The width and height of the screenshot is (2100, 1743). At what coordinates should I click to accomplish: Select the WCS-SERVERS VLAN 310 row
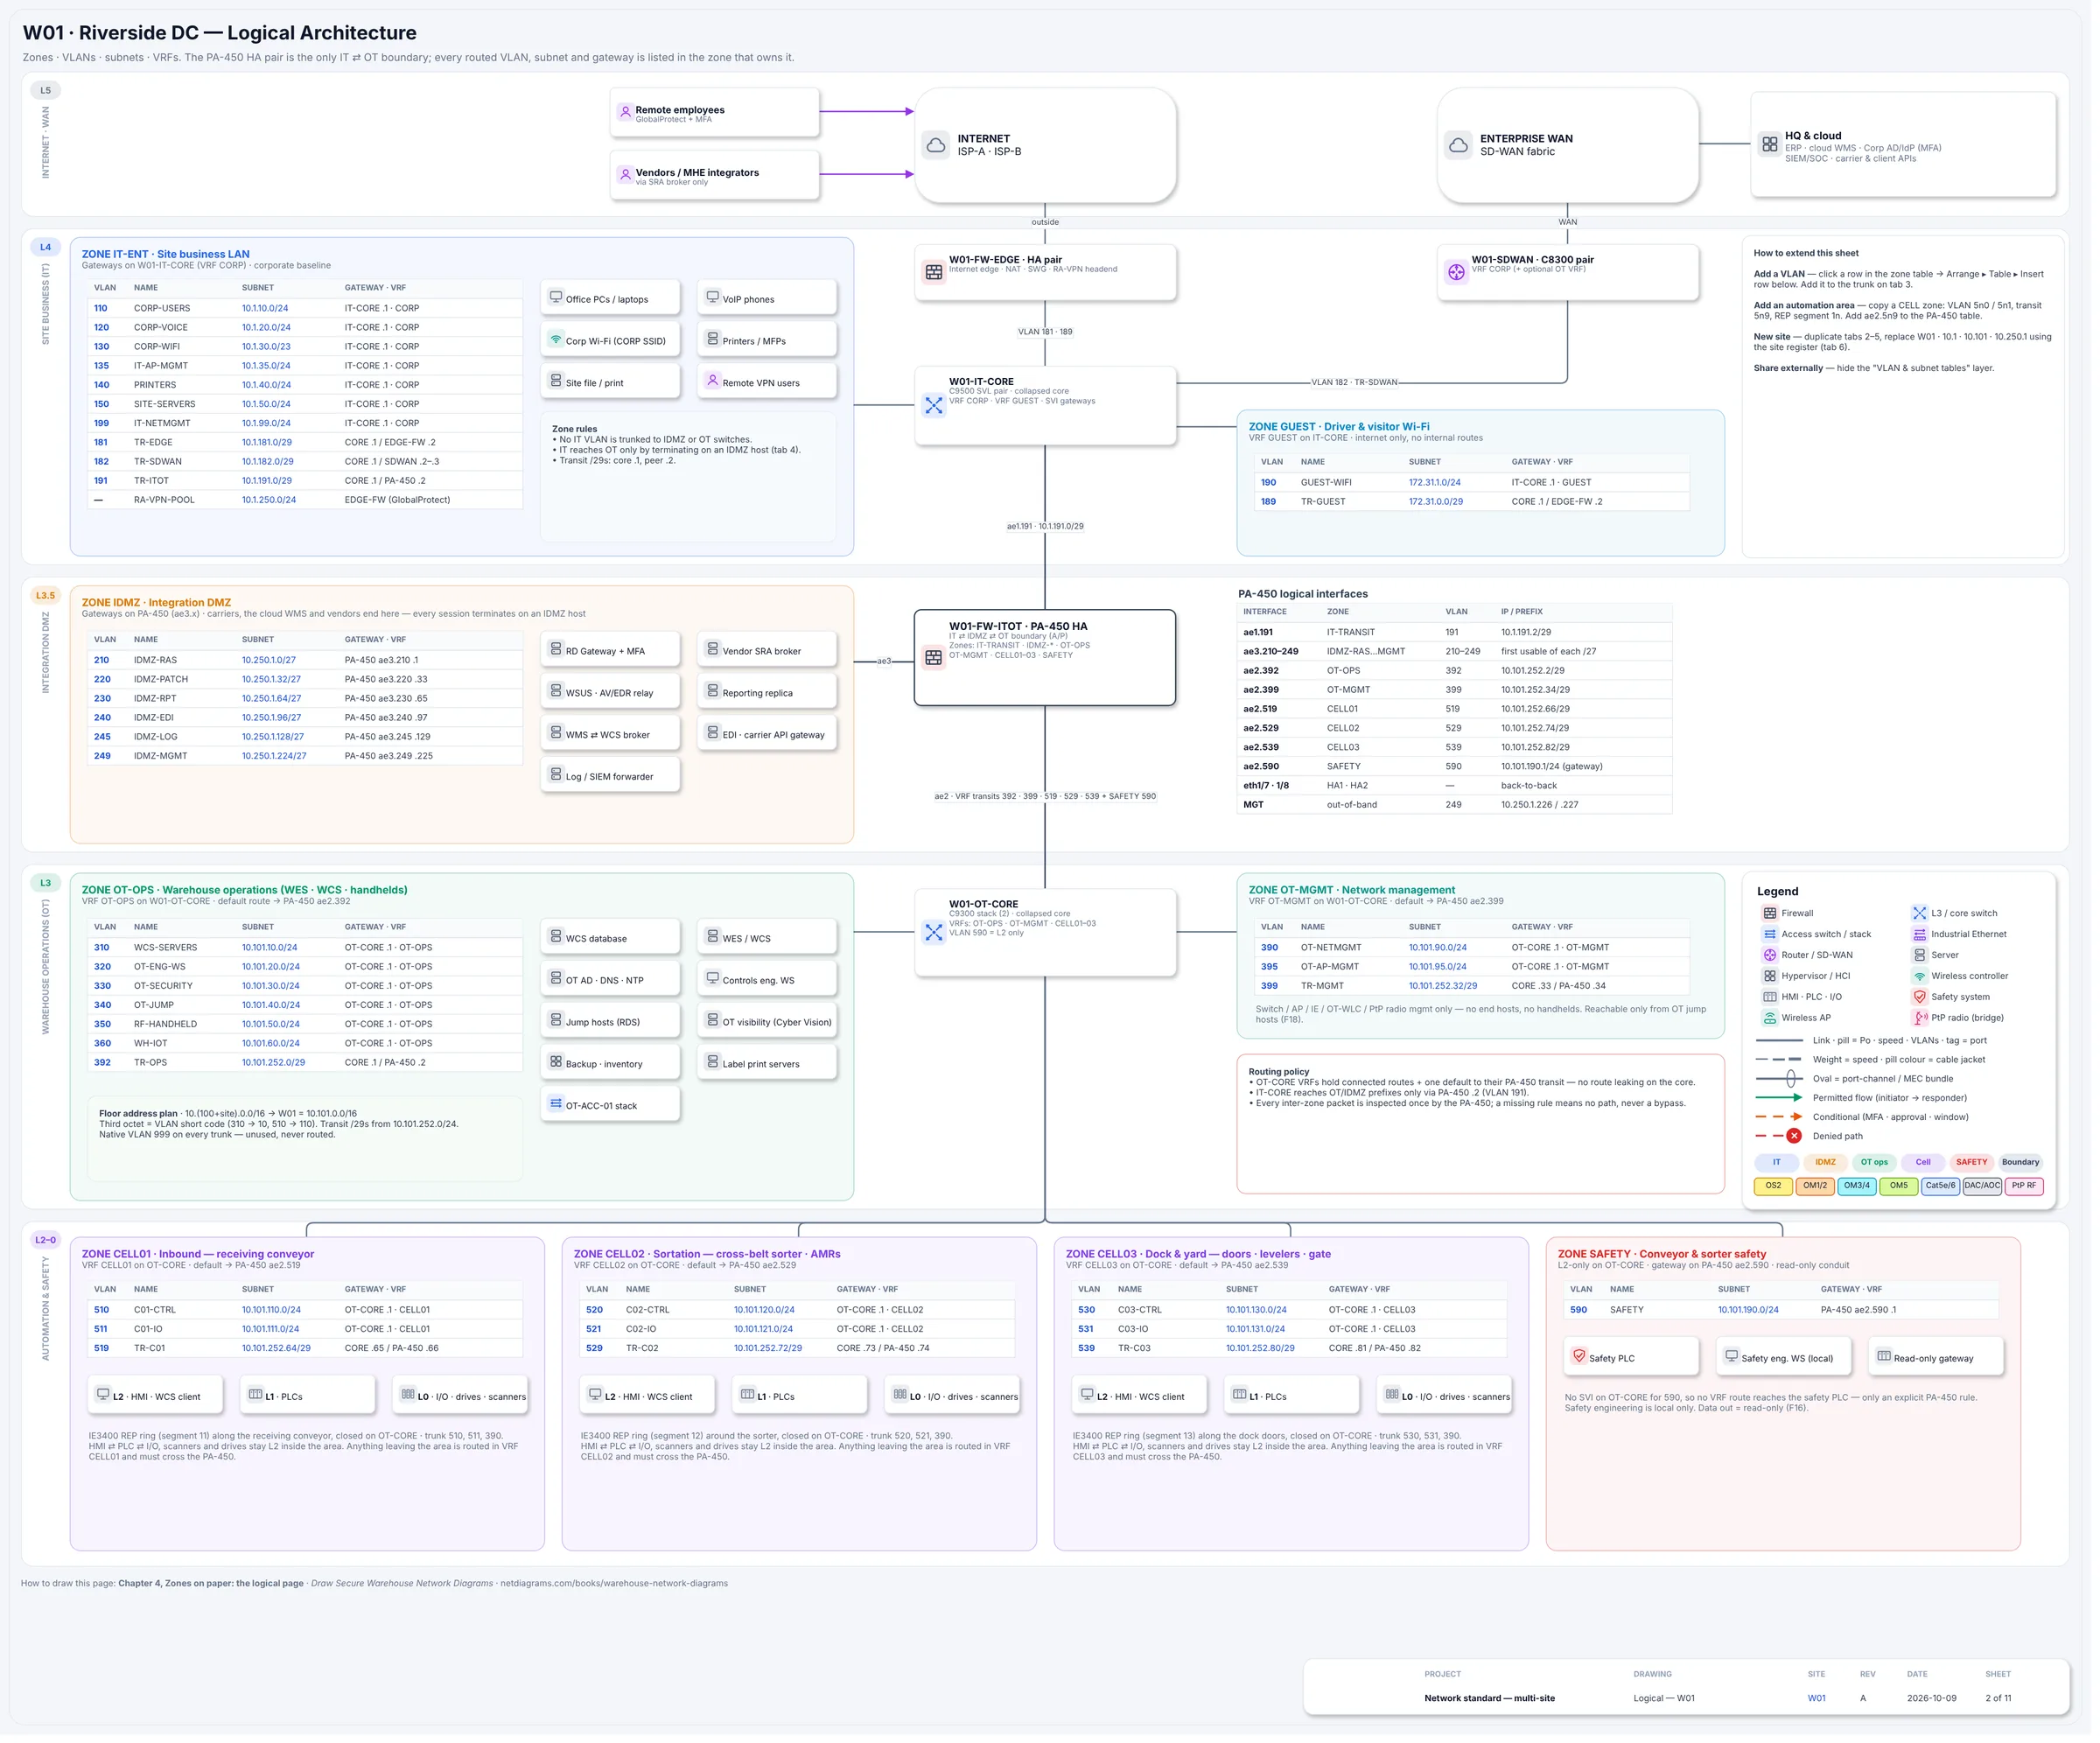[x=305, y=948]
